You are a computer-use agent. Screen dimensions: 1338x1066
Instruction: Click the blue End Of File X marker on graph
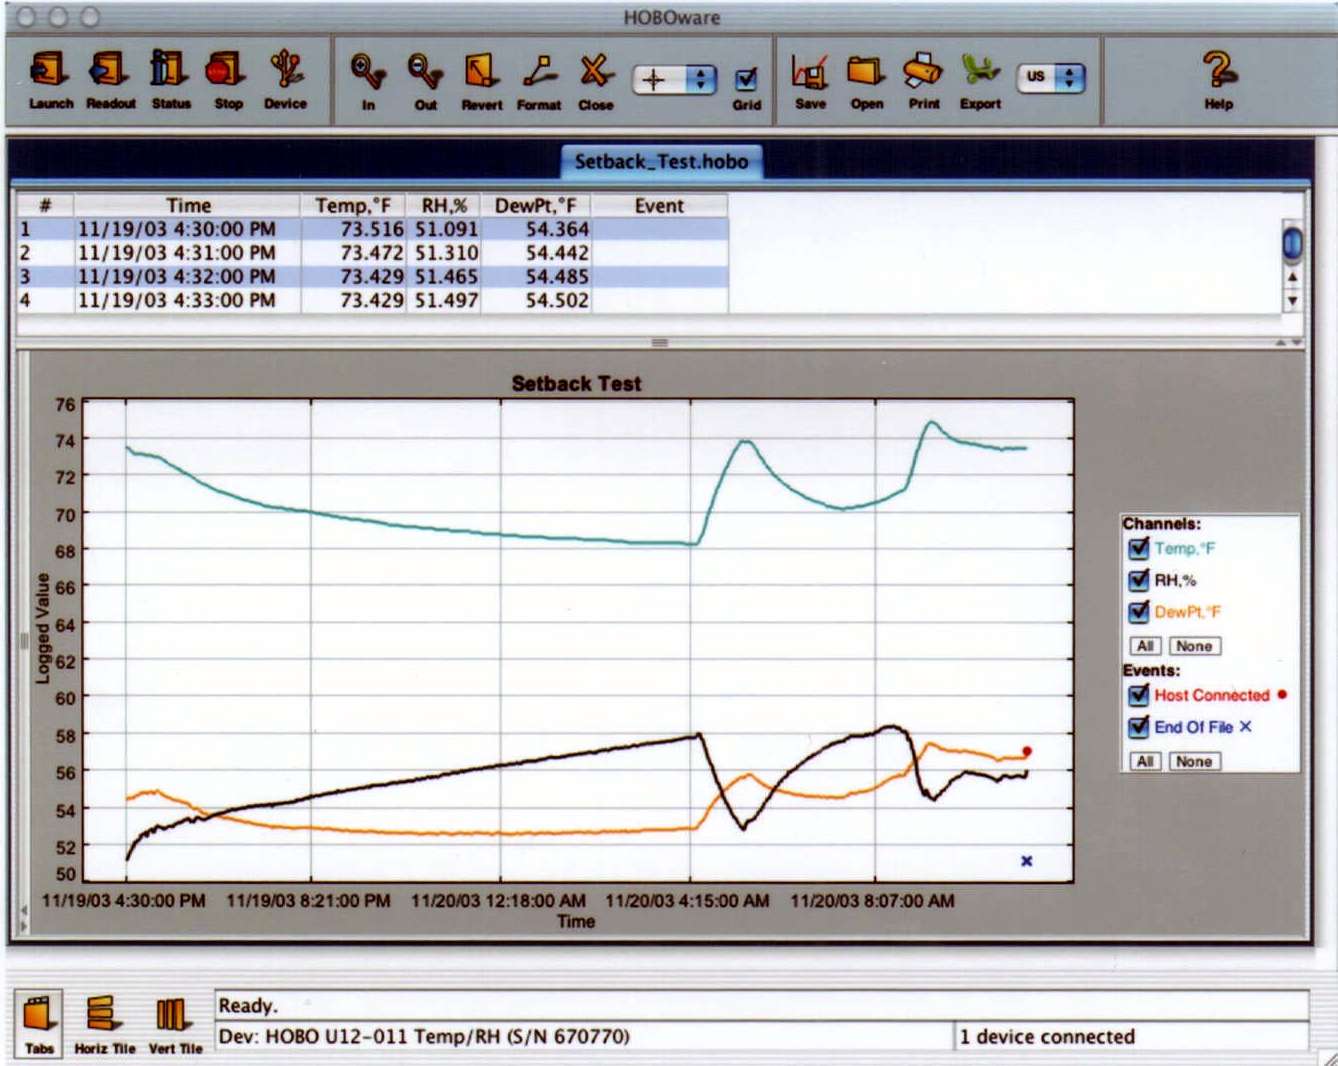click(x=1026, y=861)
